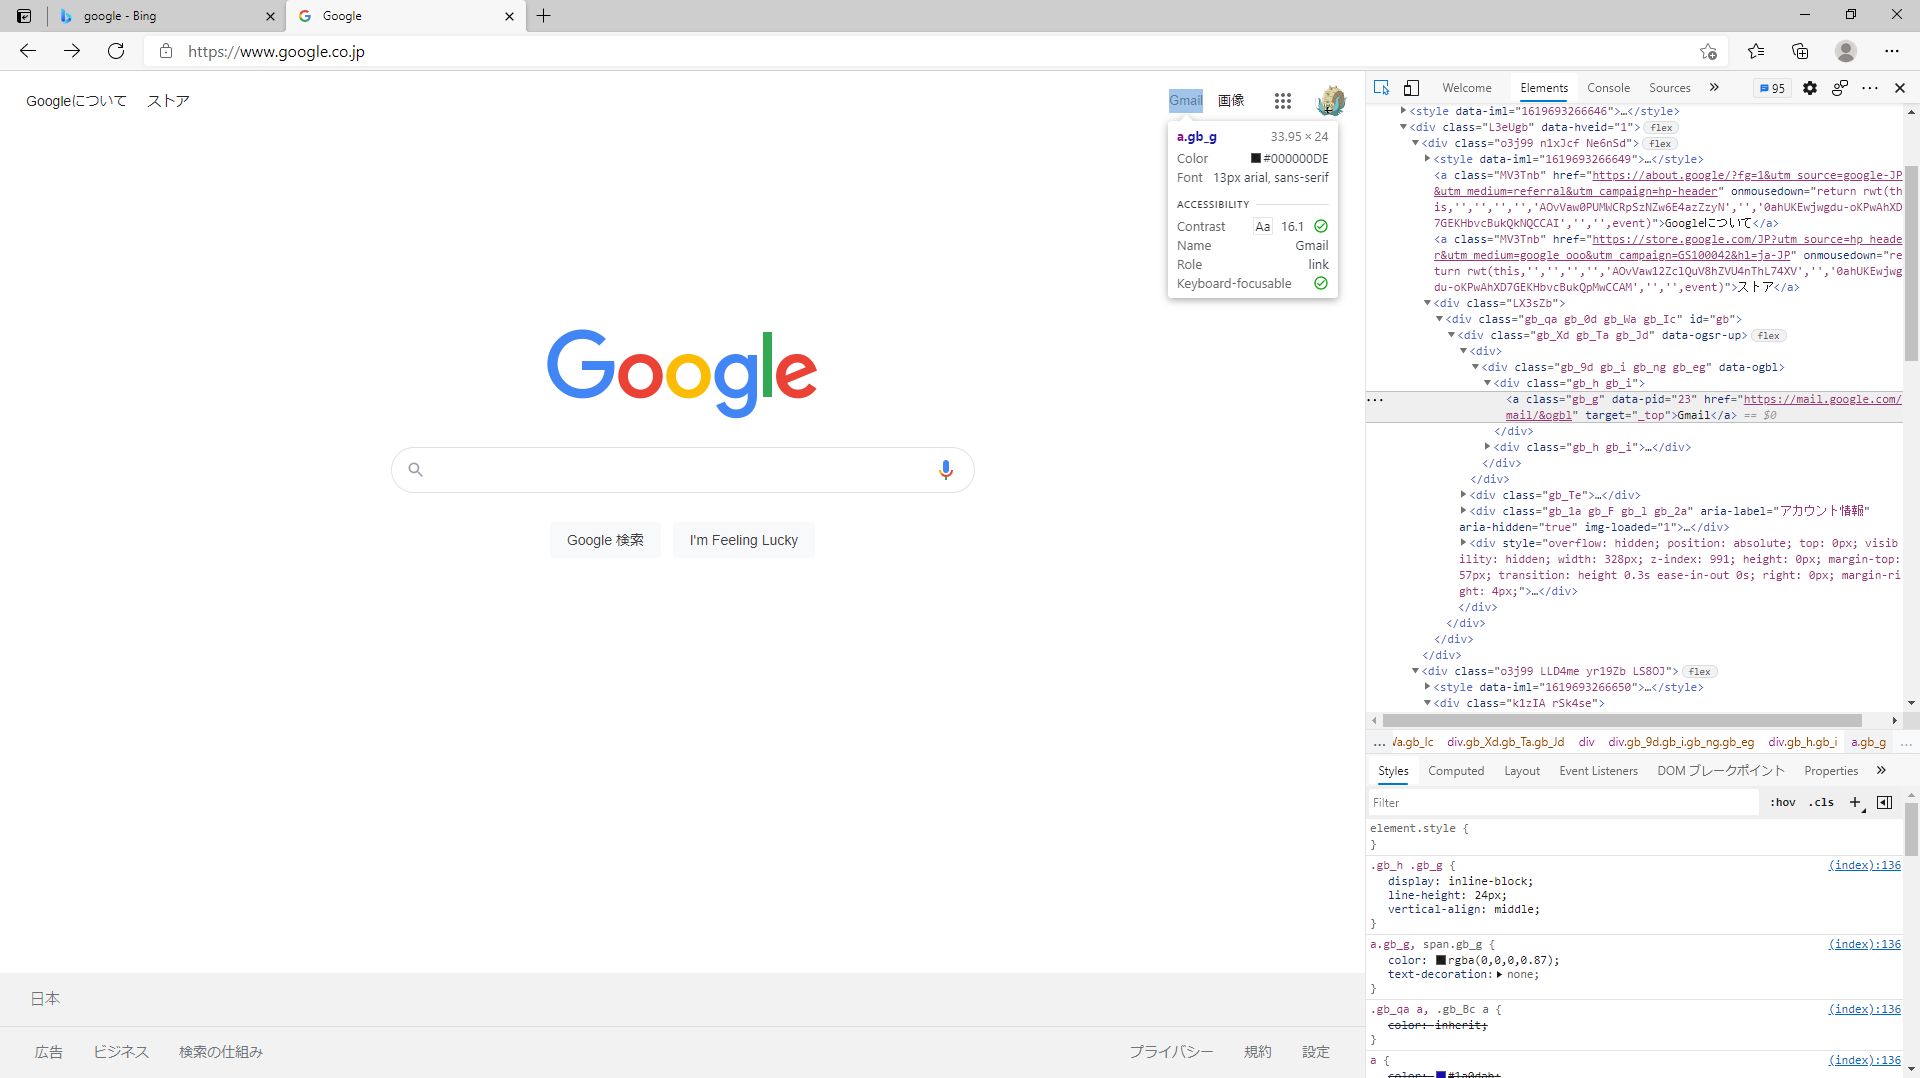Click the Google 検索 button
1920x1078 pixels.
click(605, 540)
